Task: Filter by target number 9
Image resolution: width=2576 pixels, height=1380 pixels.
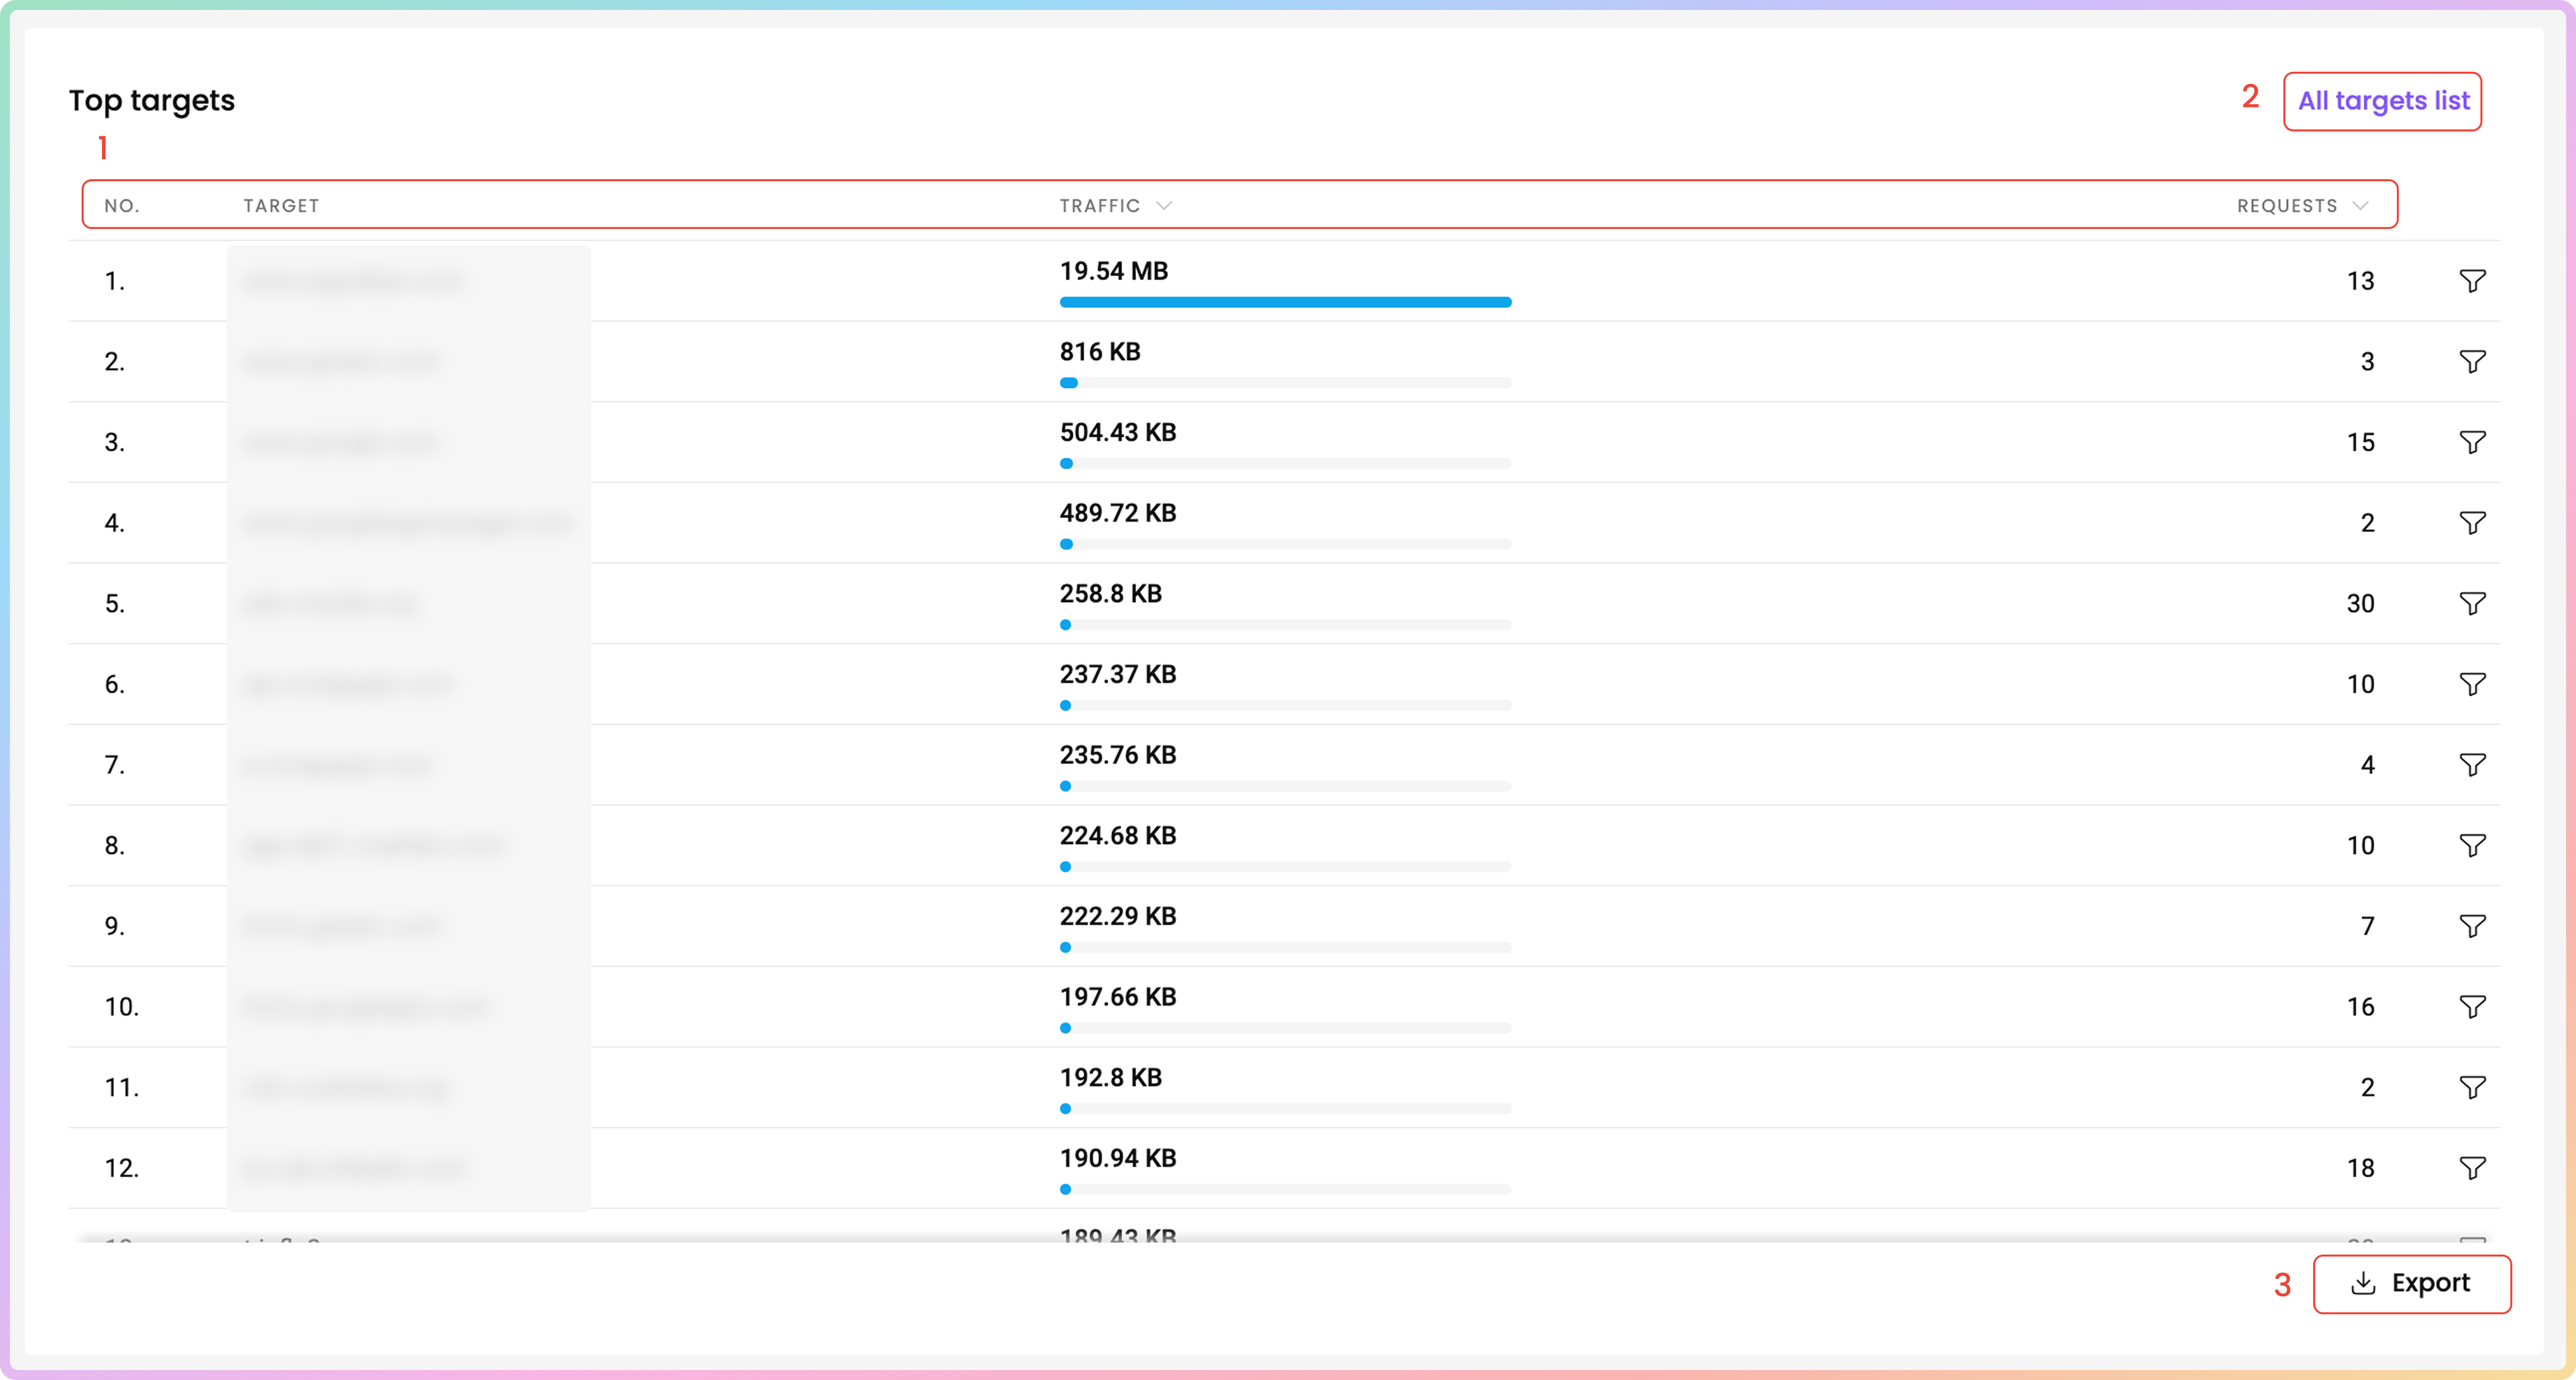Action: (2472, 926)
